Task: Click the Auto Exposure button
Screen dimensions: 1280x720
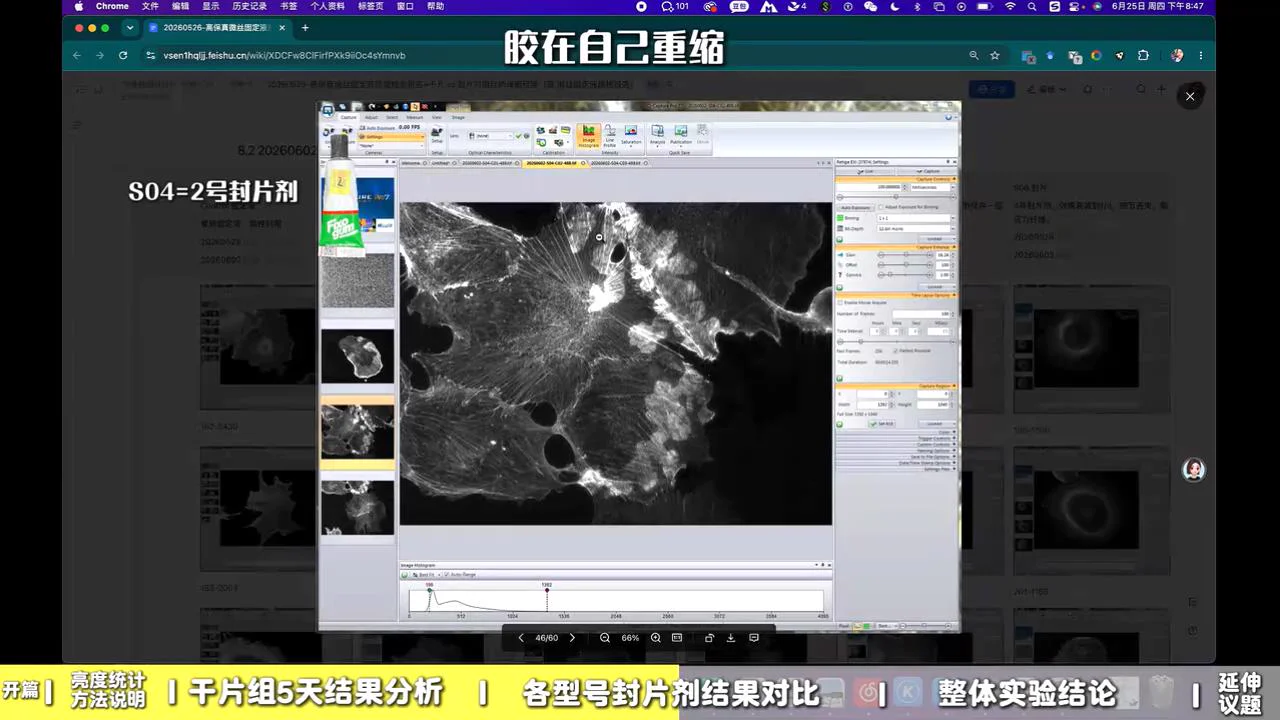Action: (855, 207)
